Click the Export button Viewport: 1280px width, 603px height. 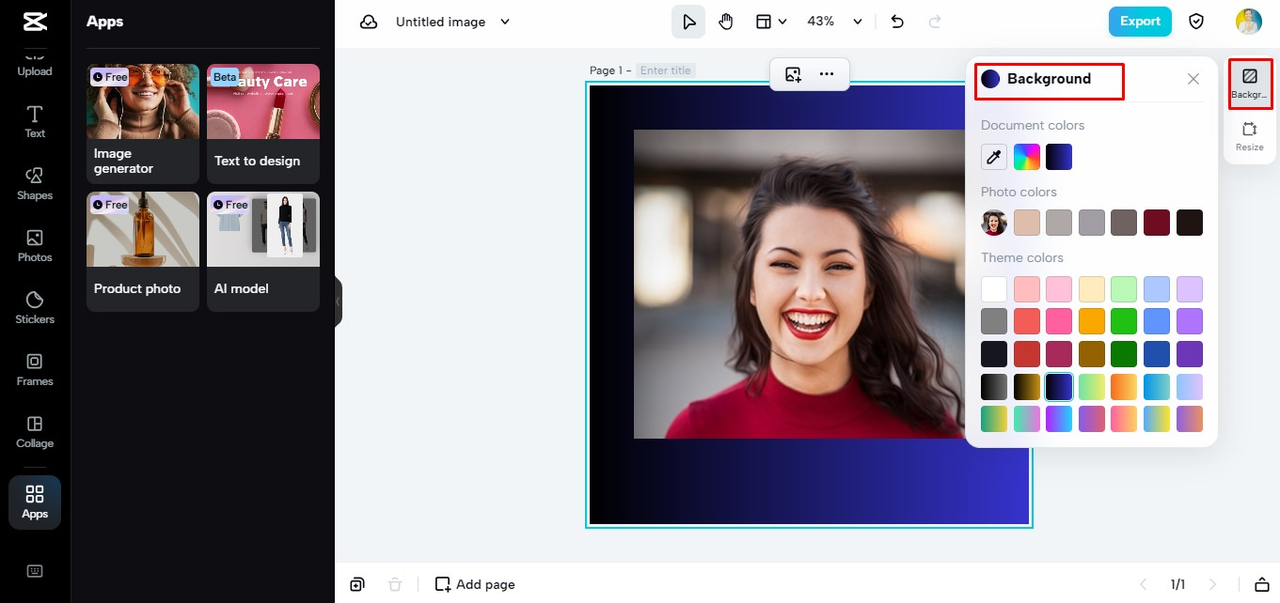[x=1140, y=21]
